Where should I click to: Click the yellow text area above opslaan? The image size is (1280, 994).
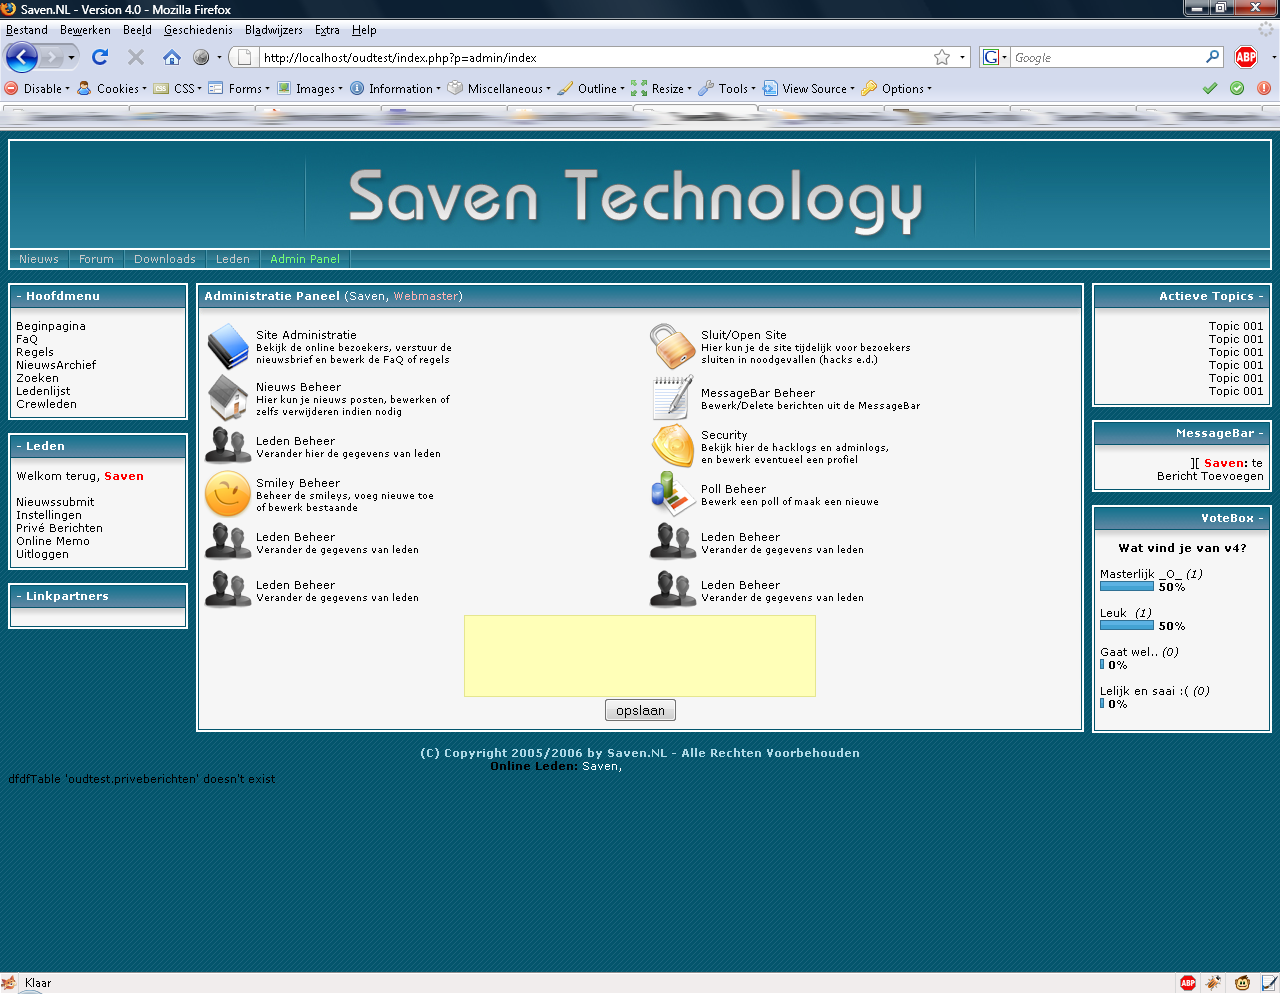point(640,656)
